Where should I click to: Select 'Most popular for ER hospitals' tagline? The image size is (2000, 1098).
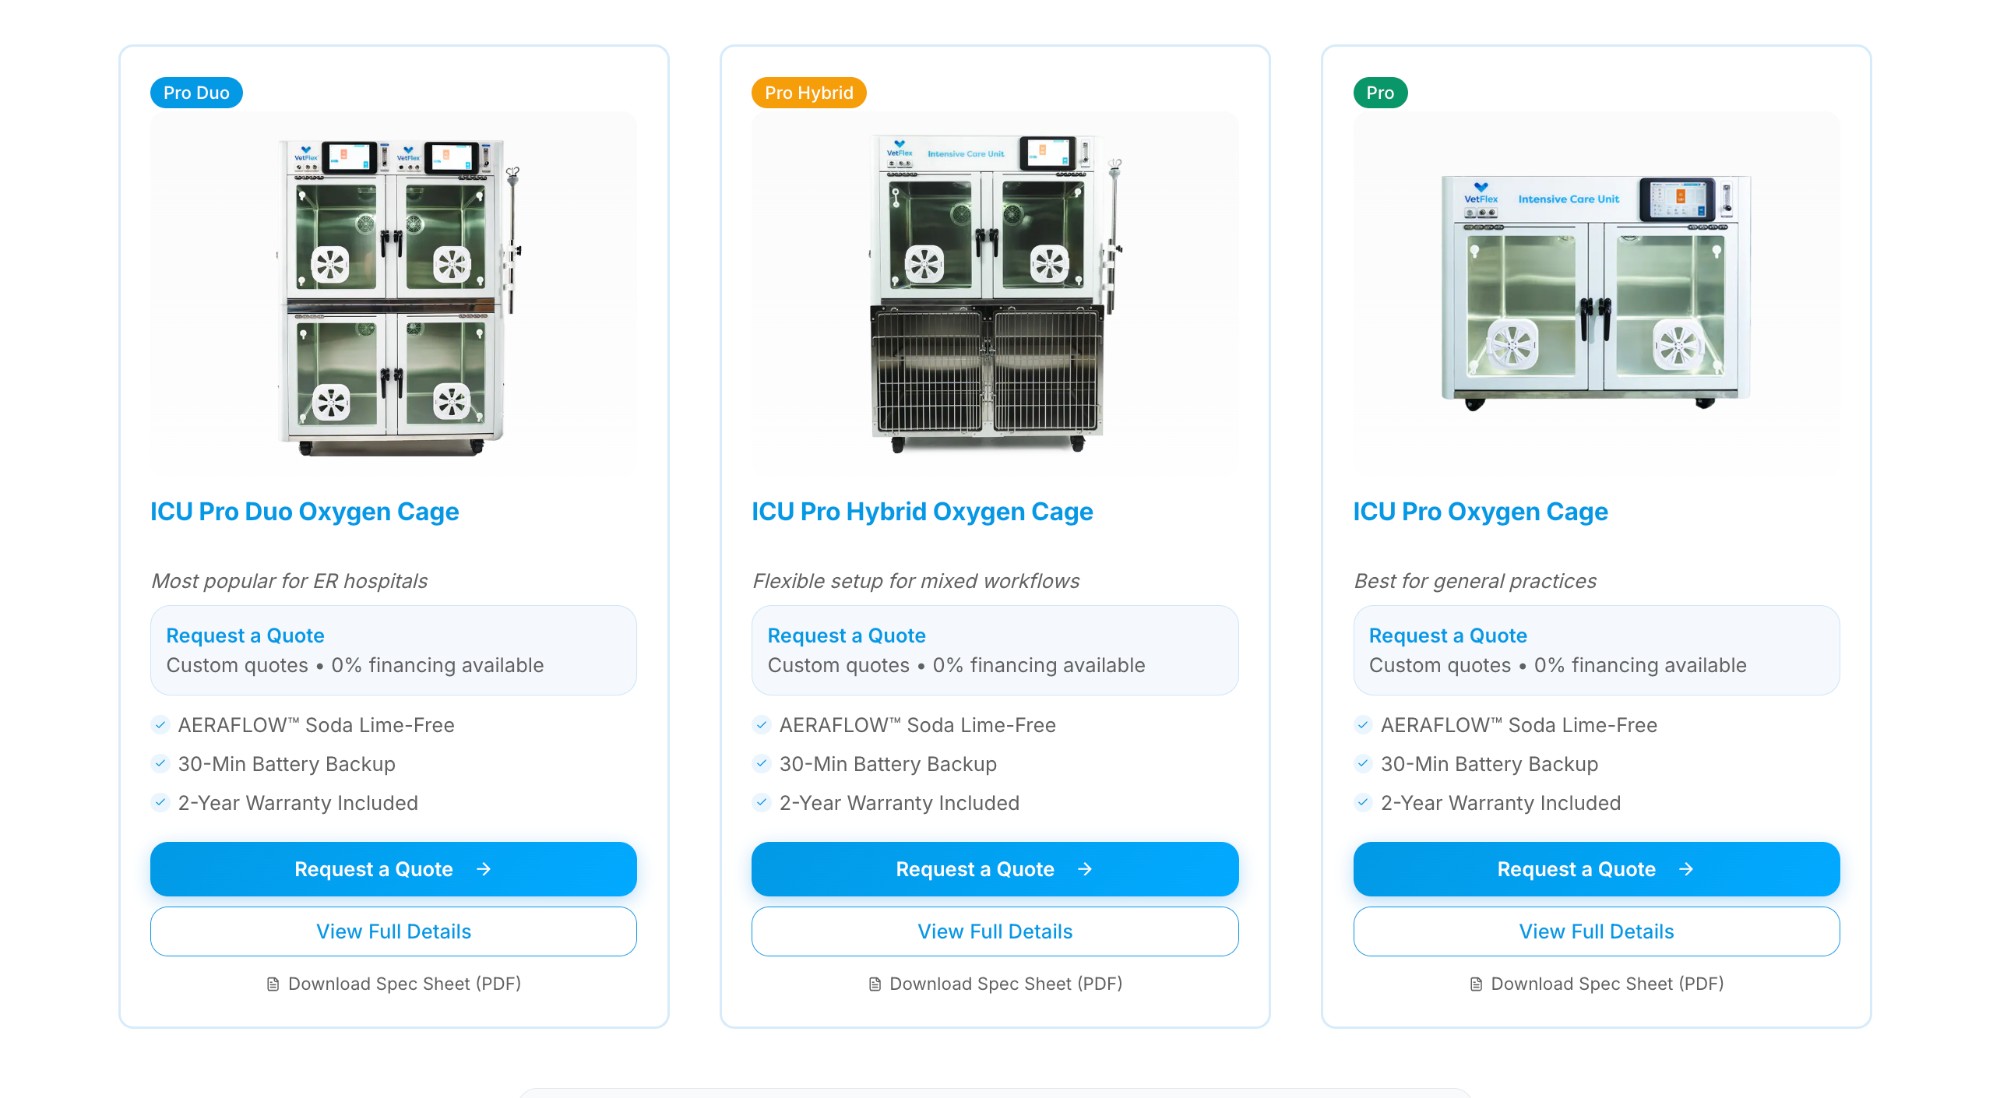pyautogui.click(x=289, y=581)
